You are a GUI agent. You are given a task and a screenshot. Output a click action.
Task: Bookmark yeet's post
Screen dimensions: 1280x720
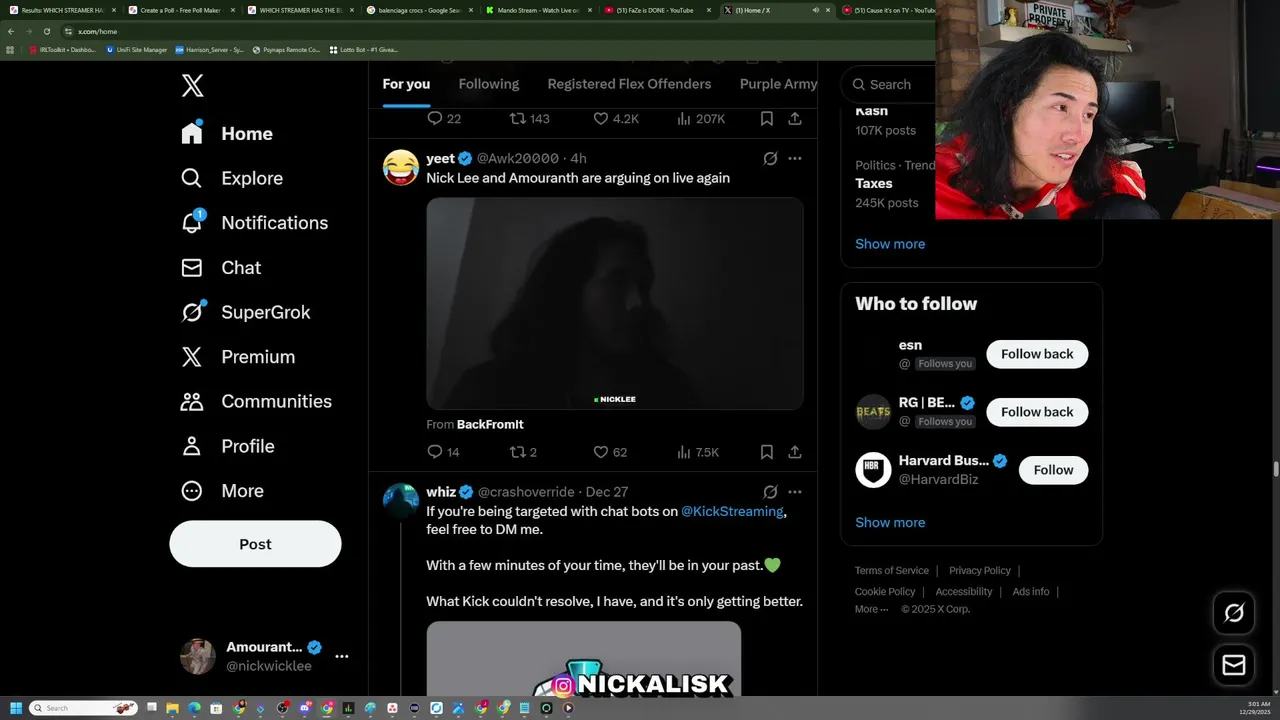pyautogui.click(x=767, y=452)
